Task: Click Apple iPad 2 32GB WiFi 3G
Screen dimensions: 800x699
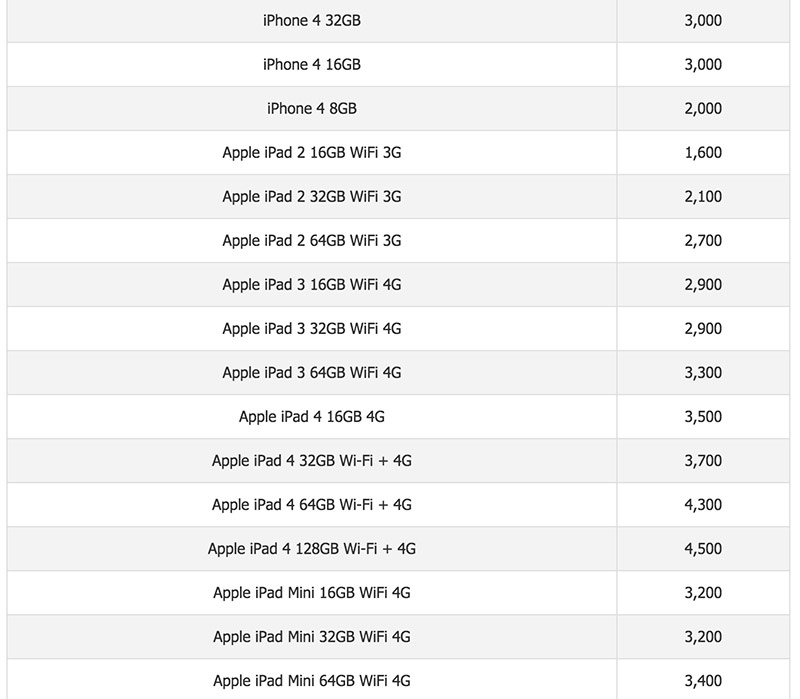Action: tap(311, 197)
